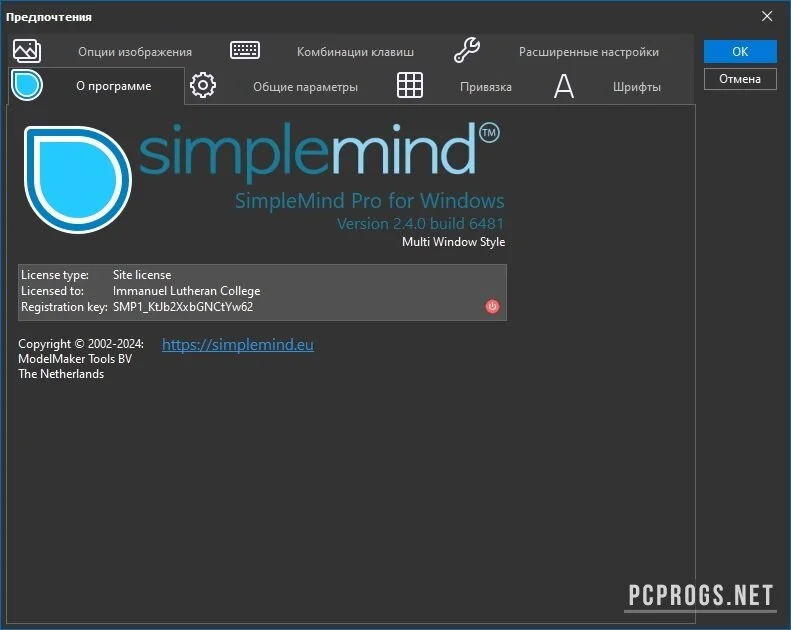Confirm with the OK button

(740, 51)
